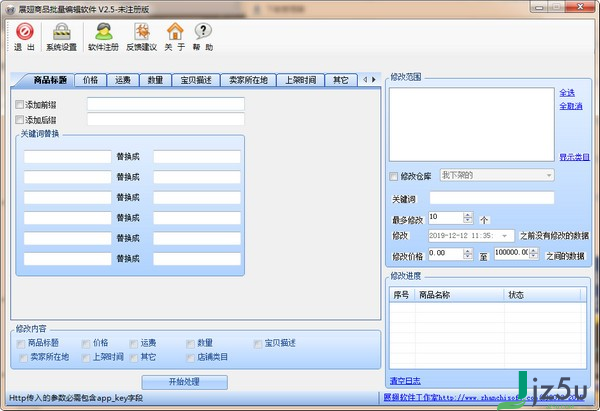Viewport: 600px width, 411px height.
Task: Click first keyword source field
Action: pyautogui.click(x=67, y=157)
